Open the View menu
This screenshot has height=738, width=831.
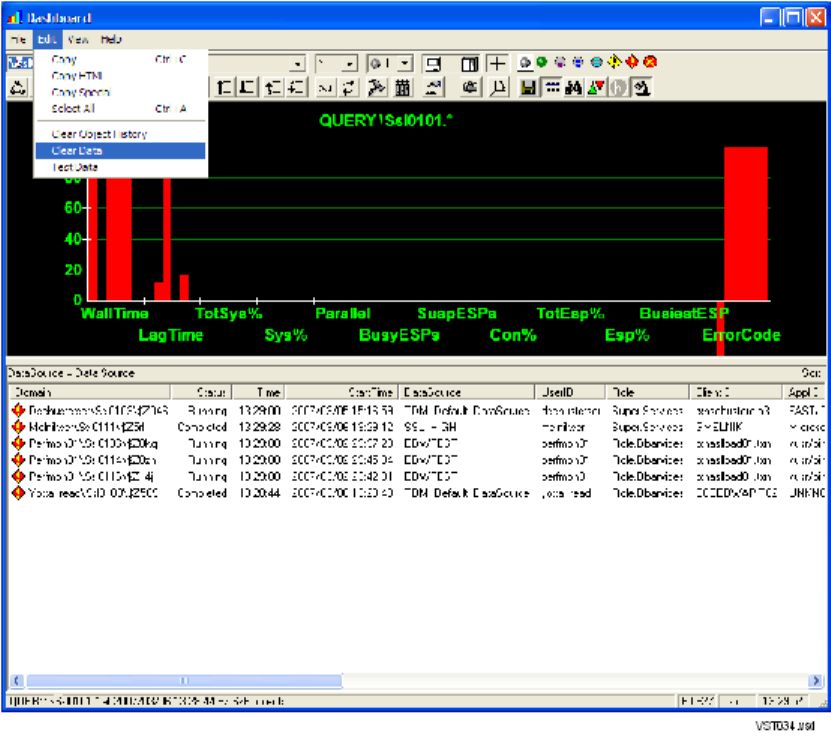pyautogui.click(x=79, y=39)
